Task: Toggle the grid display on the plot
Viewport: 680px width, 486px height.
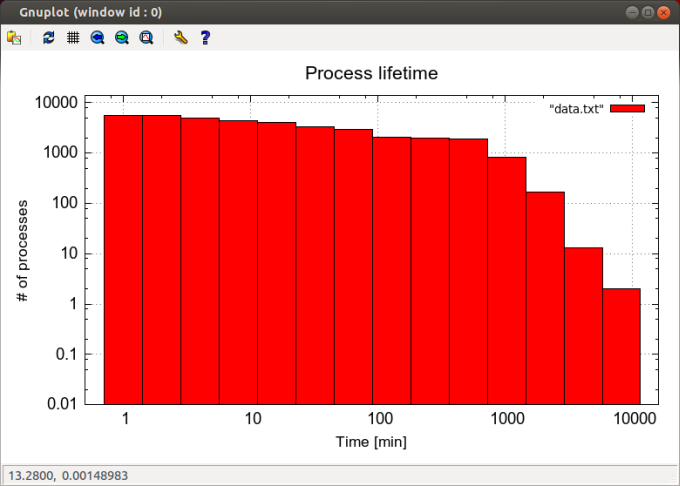Action: [72, 38]
